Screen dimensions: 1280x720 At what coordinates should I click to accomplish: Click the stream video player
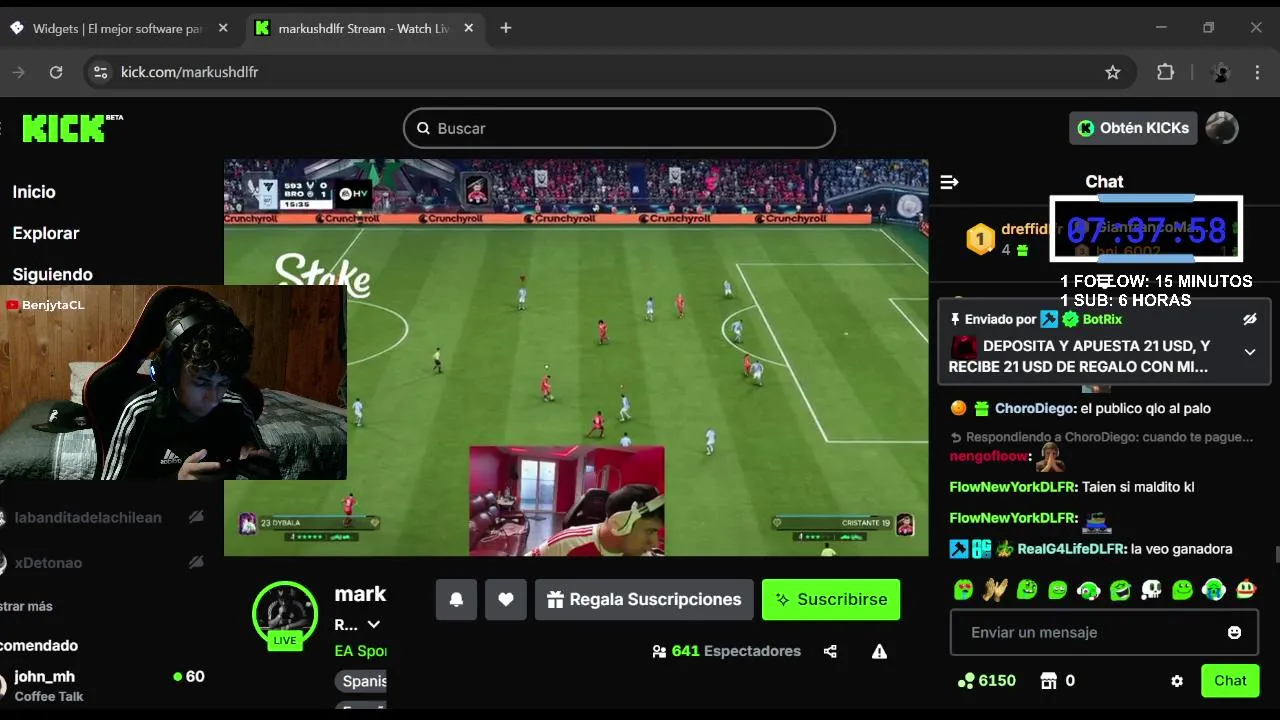(576, 357)
